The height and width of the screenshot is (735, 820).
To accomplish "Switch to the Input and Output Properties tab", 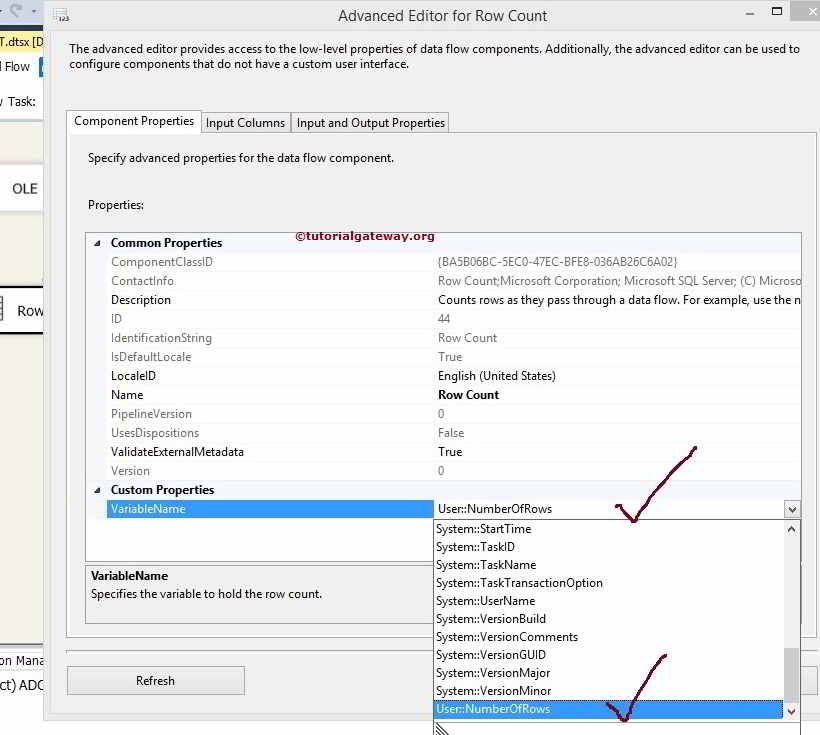I will click(370, 122).
